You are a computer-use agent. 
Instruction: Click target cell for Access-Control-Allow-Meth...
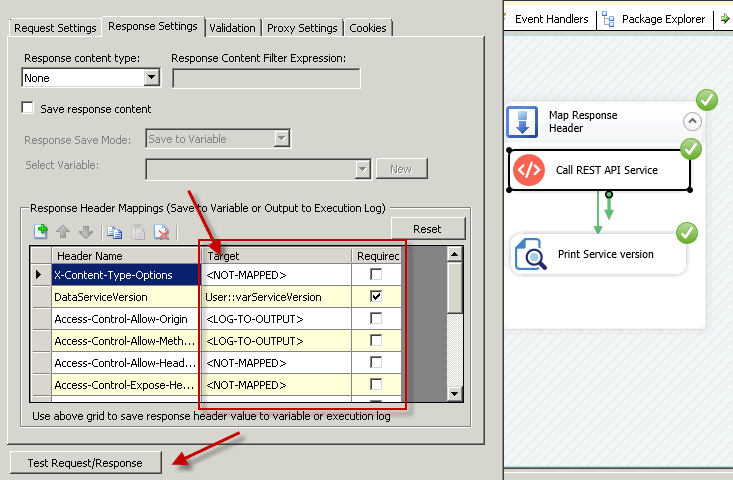coord(276,341)
